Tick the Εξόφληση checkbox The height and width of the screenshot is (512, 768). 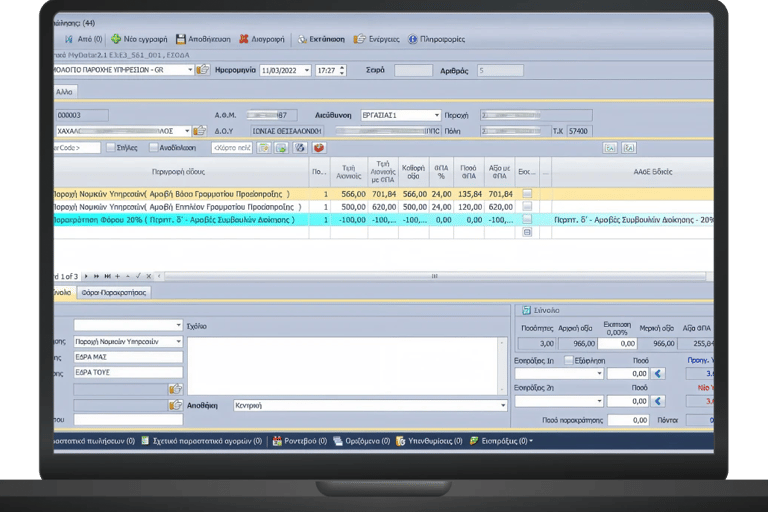569,360
